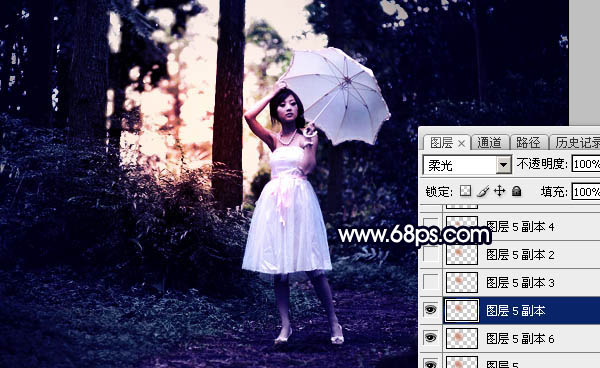This screenshot has width=600, height=368.
Task: Select thumbnail of 图层 5 副本 3
Action: click(x=462, y=282)
